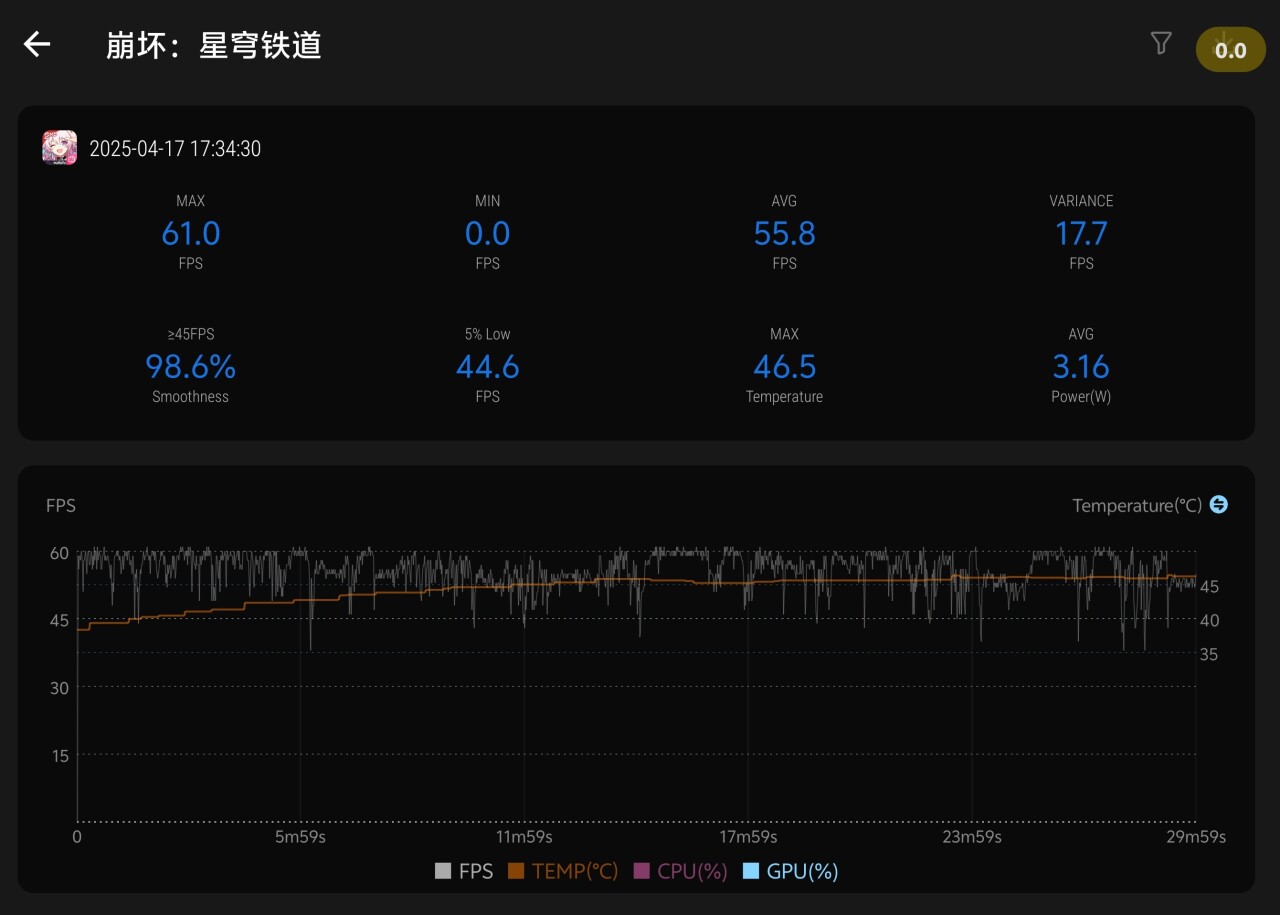The width and height of the screenshot is (1280, 915).
Task: Switch chart axis with Temperature toggle icon
Action: pyautogui.click(x=1218, y=504)
